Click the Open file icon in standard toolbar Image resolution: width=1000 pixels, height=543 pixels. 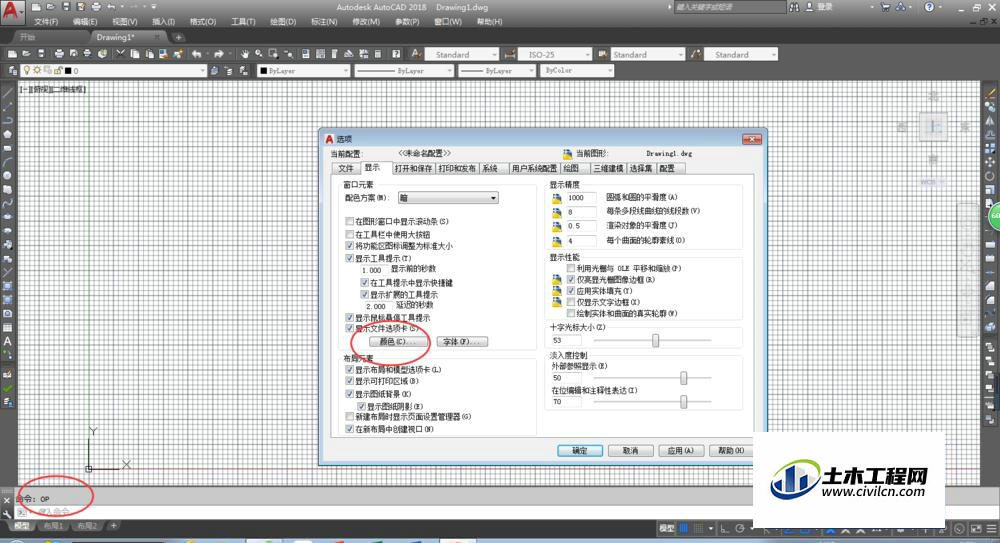(x=27, y=54)
